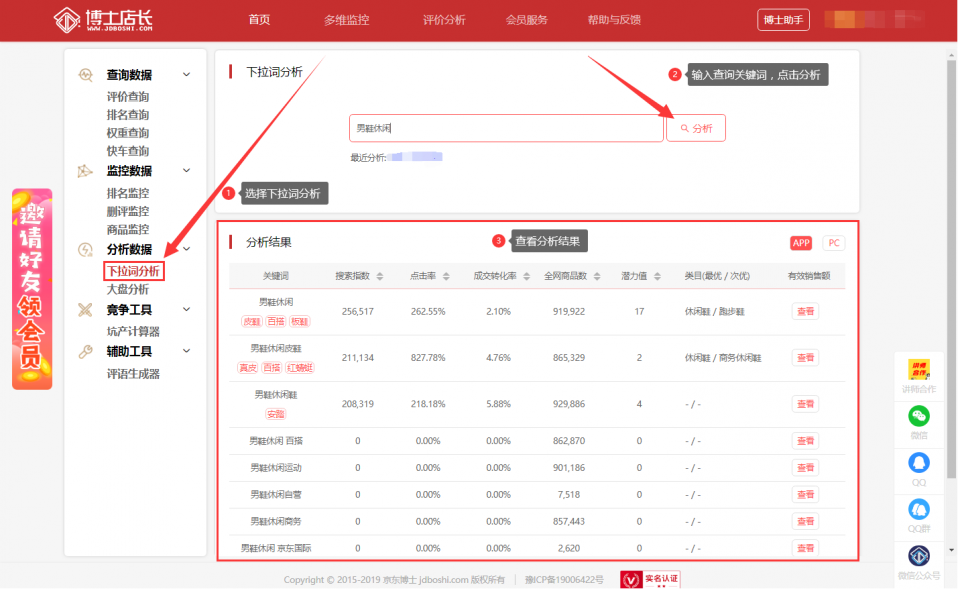Click the 查询数据 section icon
The image size is (960, 589).
[x=86, y=75]
